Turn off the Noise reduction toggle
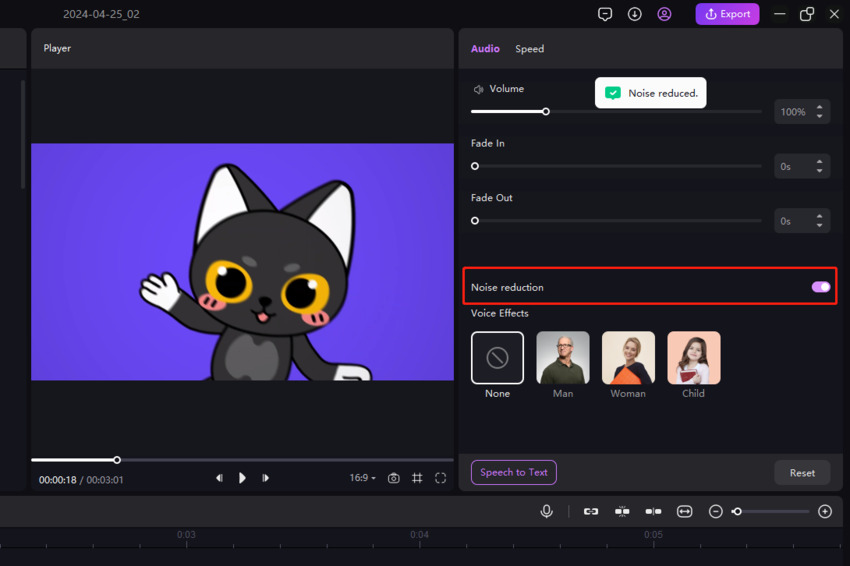850x566 pixels. tap(820, 287)
